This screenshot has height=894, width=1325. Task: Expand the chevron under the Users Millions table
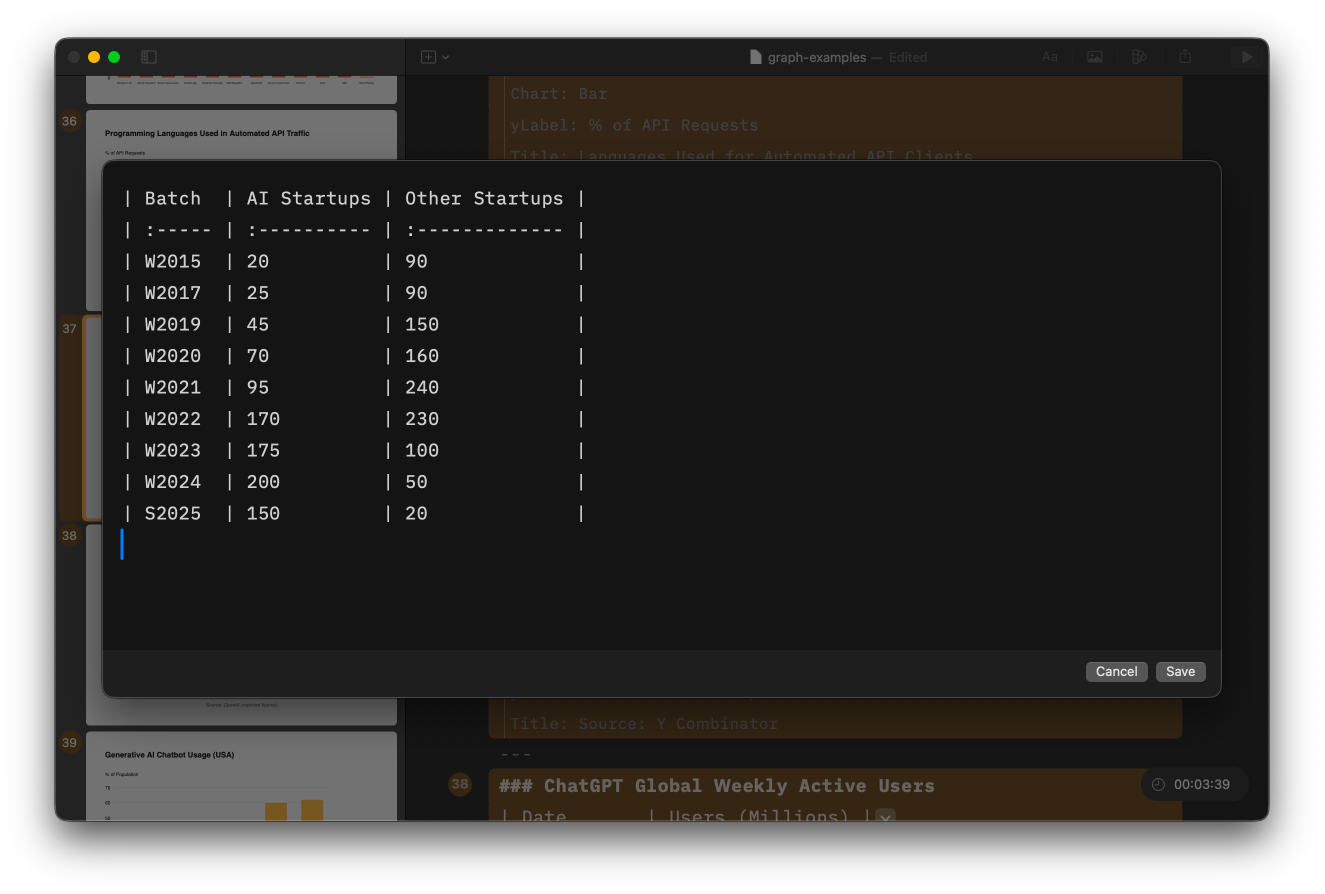pyautogui.click(x=885, y=817)
